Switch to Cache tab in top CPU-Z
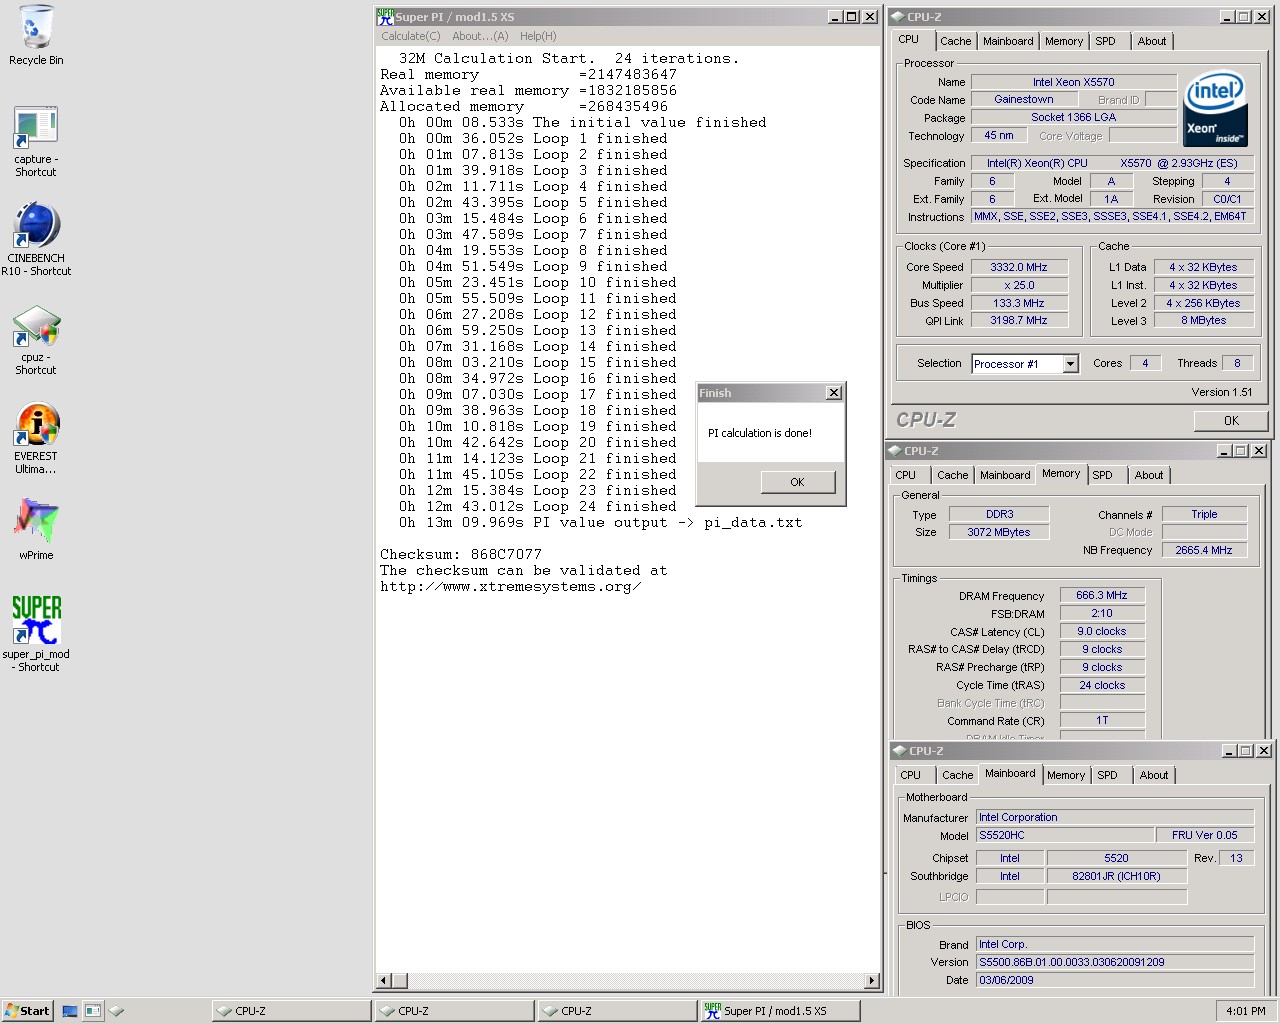The height and width of the screenshot is (1024, 1280). [x=955, y=41]
